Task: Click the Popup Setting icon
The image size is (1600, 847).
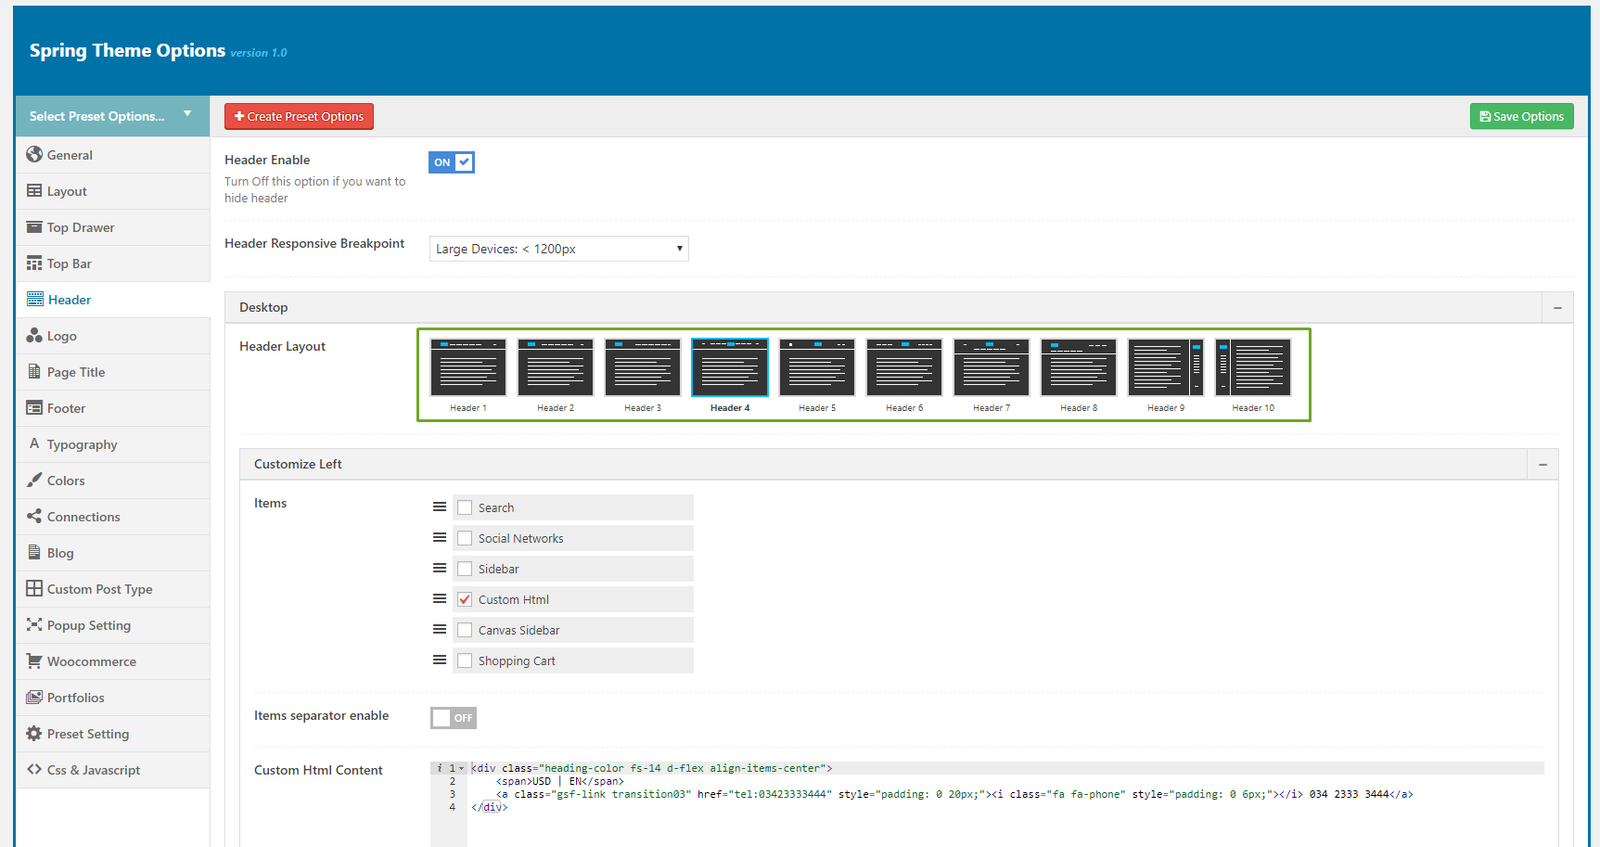Action: click(34, 625)
